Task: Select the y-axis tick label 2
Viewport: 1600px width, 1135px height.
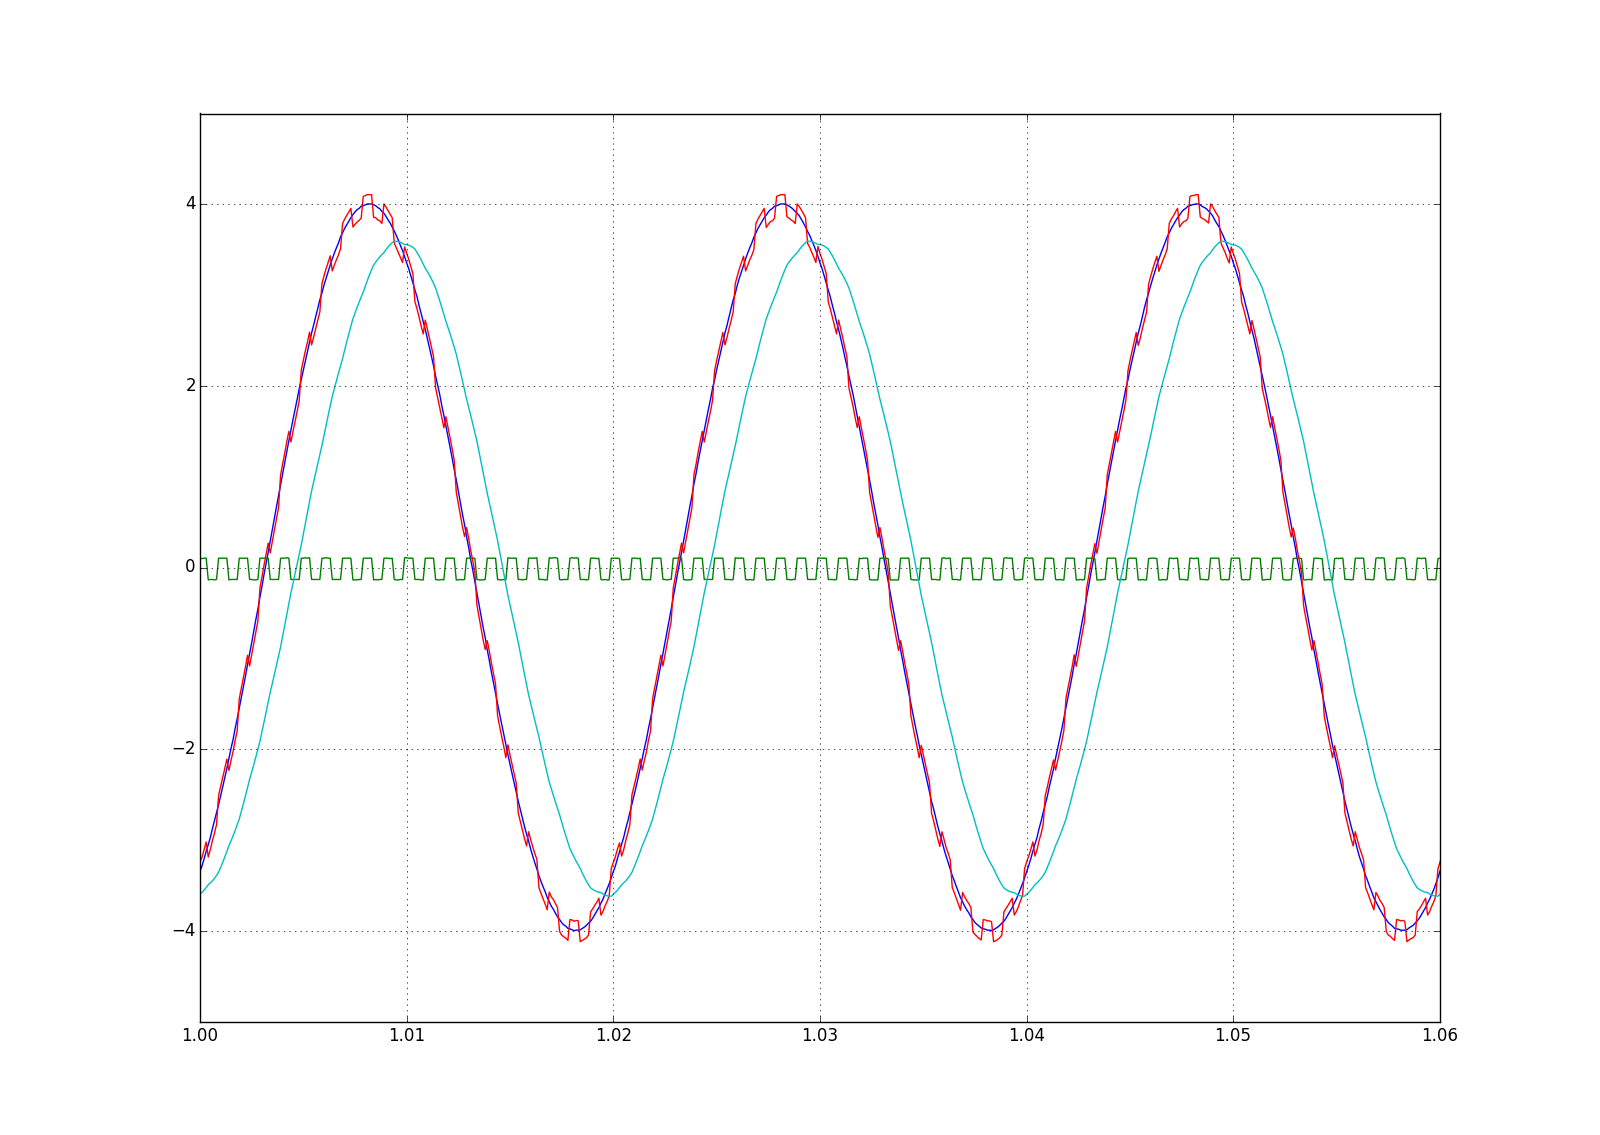Action: pos(189,386)
